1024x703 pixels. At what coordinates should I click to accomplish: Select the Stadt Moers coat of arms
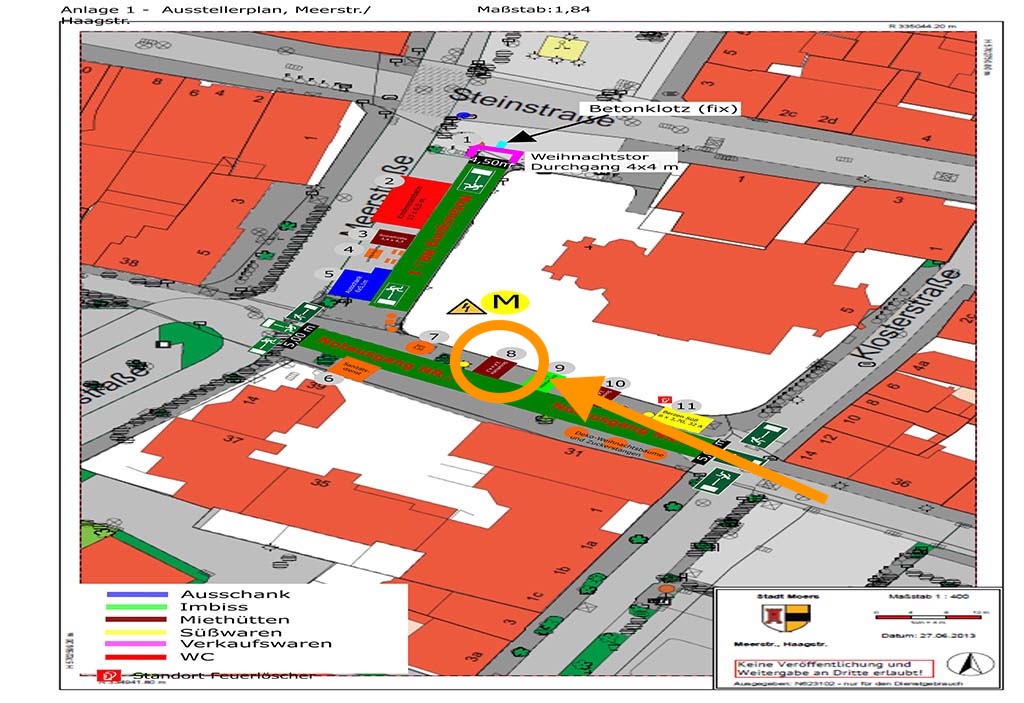(x=786, y=617)
